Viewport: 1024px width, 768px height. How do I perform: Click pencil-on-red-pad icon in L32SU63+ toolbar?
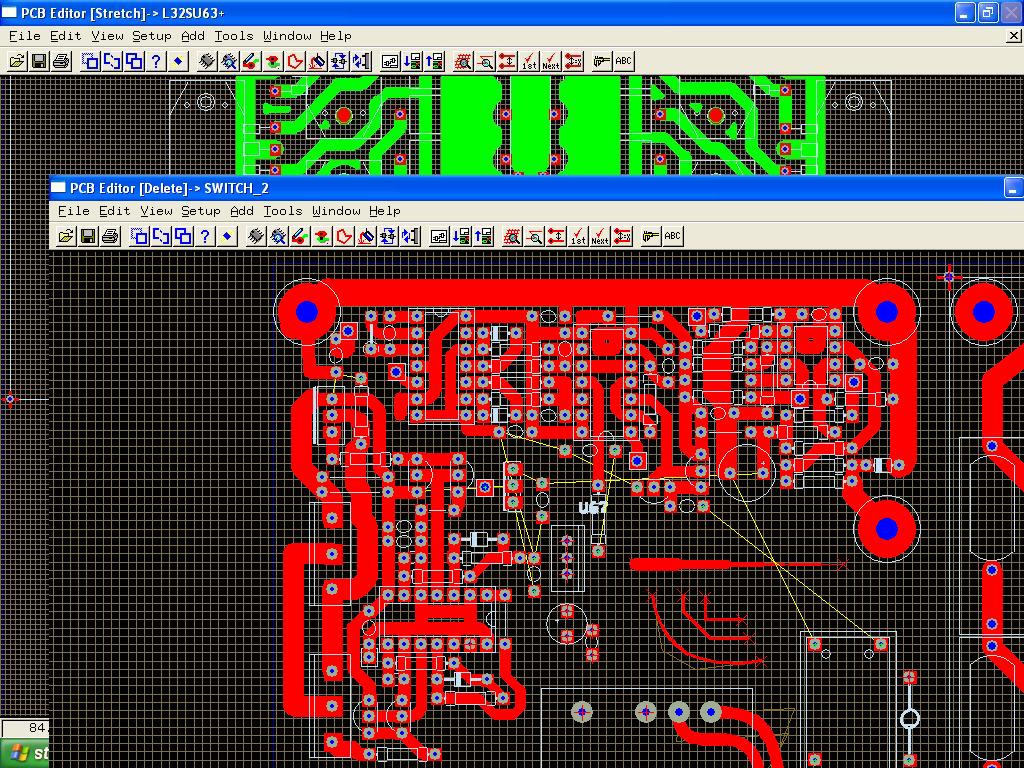click(251, 61)
